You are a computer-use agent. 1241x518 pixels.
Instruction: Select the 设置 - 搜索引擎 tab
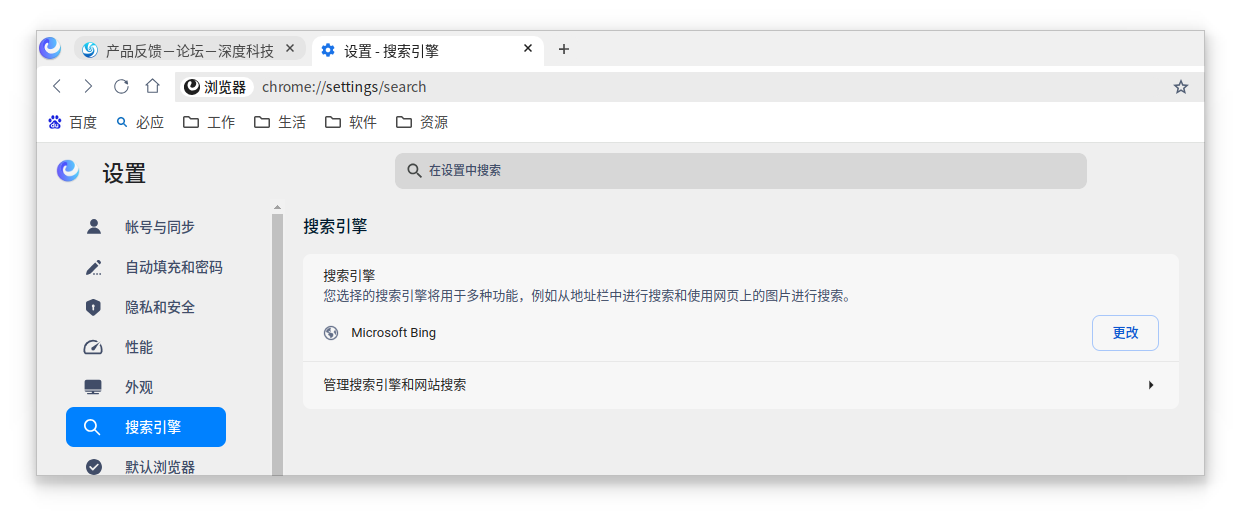[x=428, y=50]
